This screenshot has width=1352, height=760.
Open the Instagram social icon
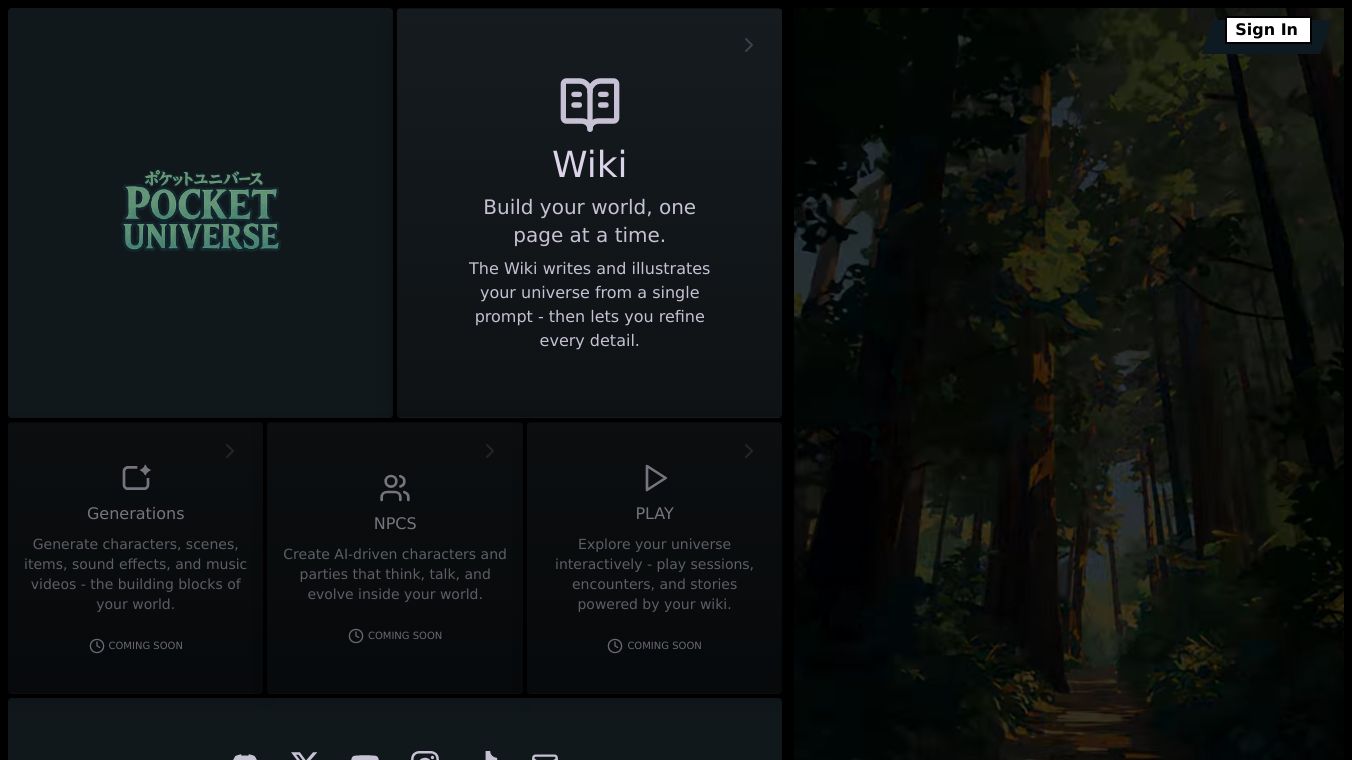(x=425, y=756)
